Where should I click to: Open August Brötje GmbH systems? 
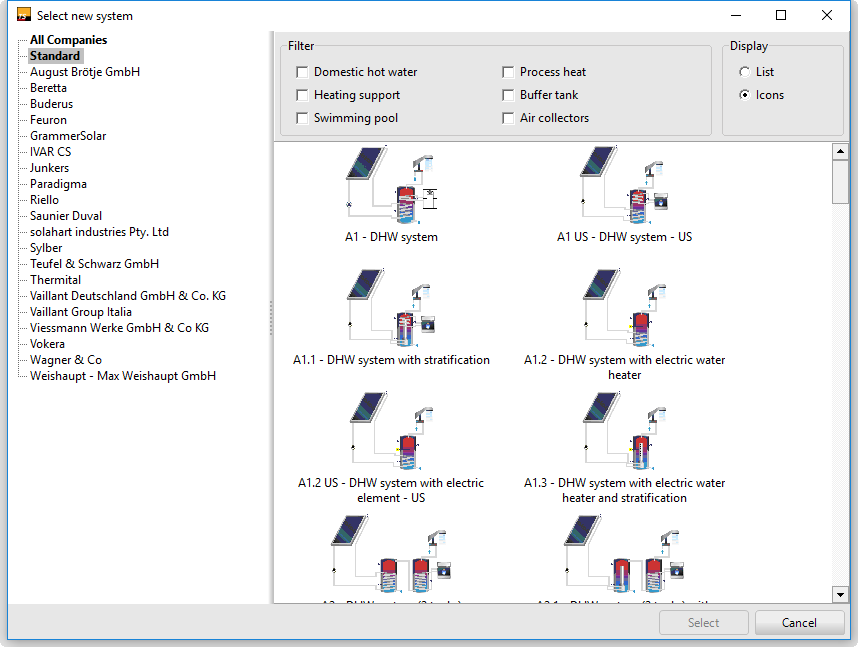click(x=85, y=72)
